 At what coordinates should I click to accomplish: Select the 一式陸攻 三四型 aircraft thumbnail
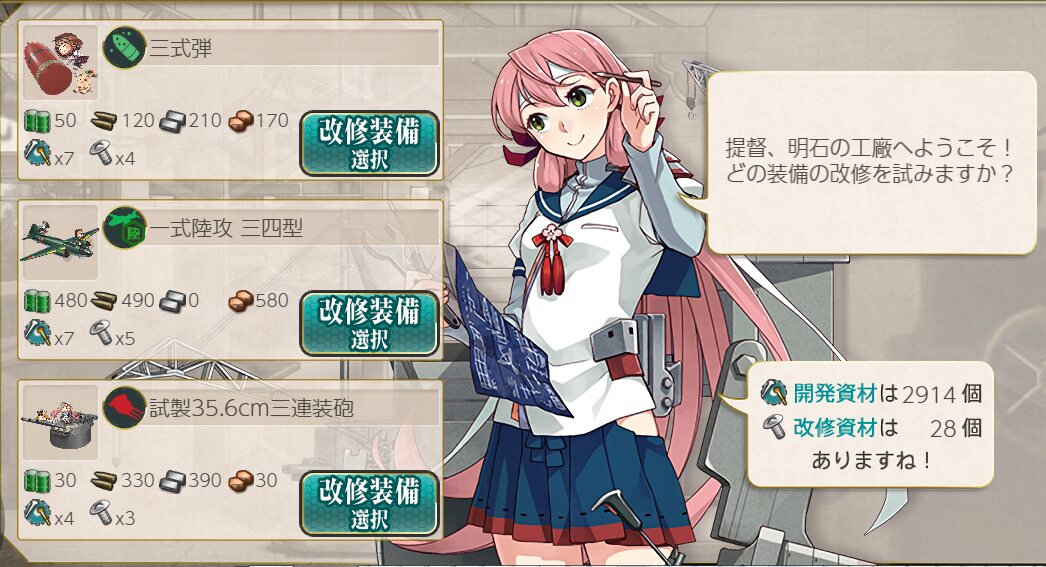point(60,243)
